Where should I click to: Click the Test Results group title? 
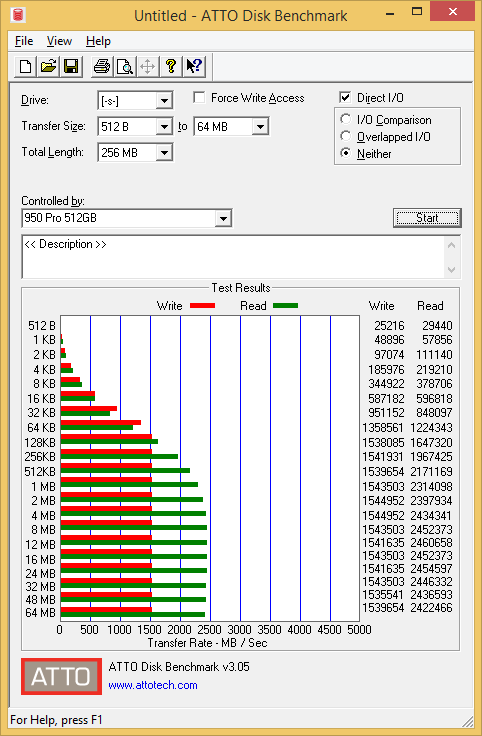click(241, 288)
